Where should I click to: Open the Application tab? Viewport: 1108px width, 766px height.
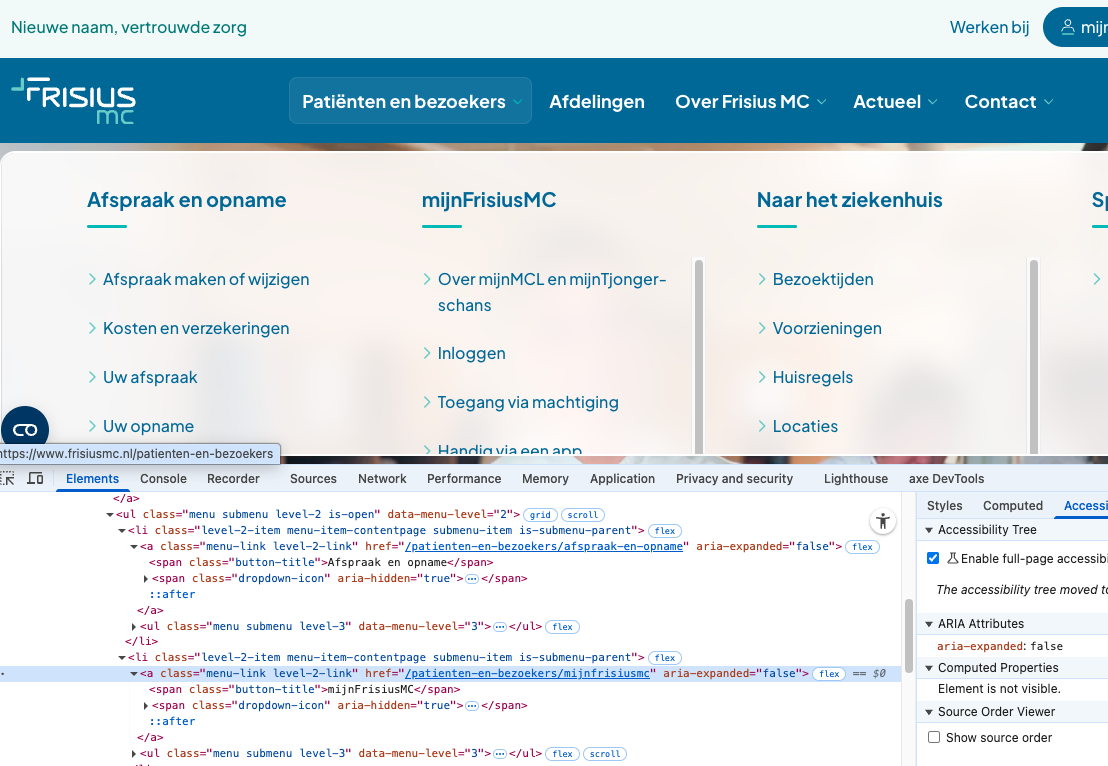coord(623,478)
